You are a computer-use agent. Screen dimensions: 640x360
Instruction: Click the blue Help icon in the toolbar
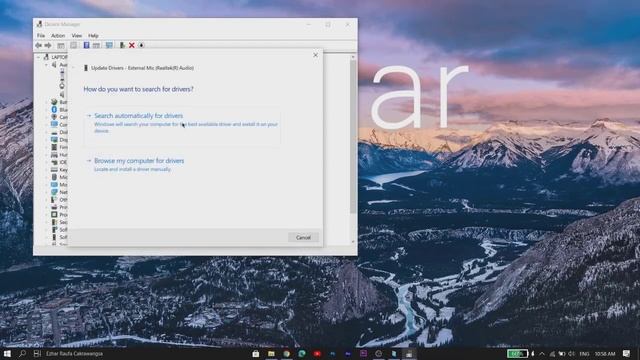87,45
